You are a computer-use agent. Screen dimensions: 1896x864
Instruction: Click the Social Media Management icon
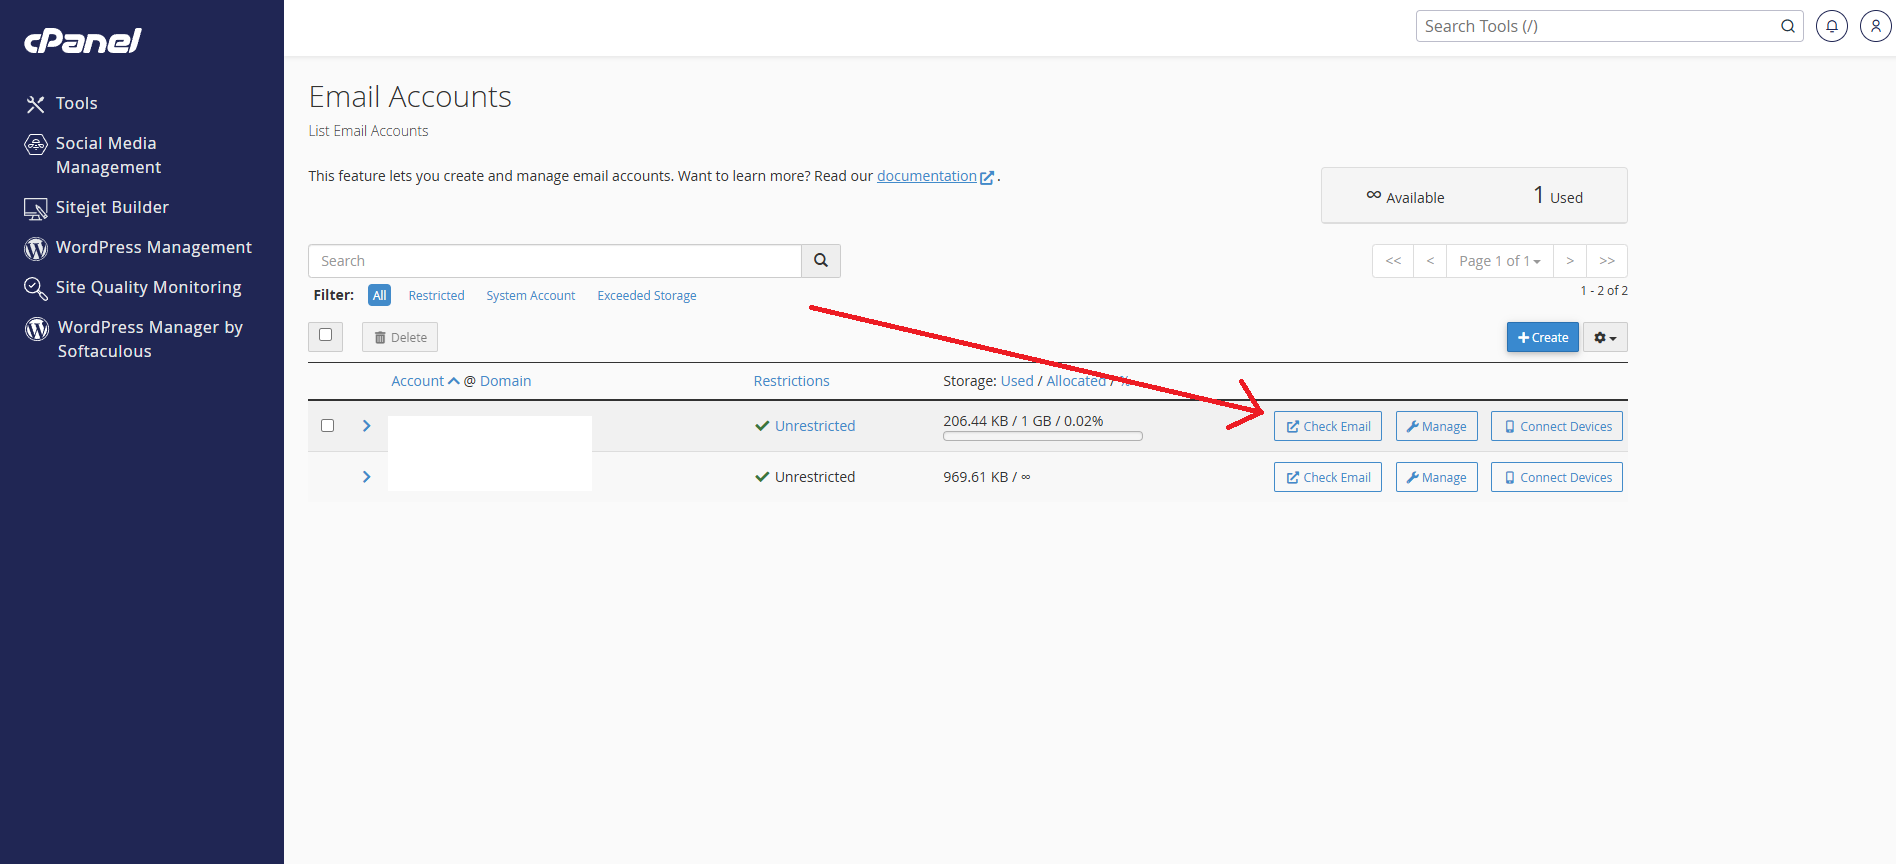pyautogui.click(x=35, y=144)
